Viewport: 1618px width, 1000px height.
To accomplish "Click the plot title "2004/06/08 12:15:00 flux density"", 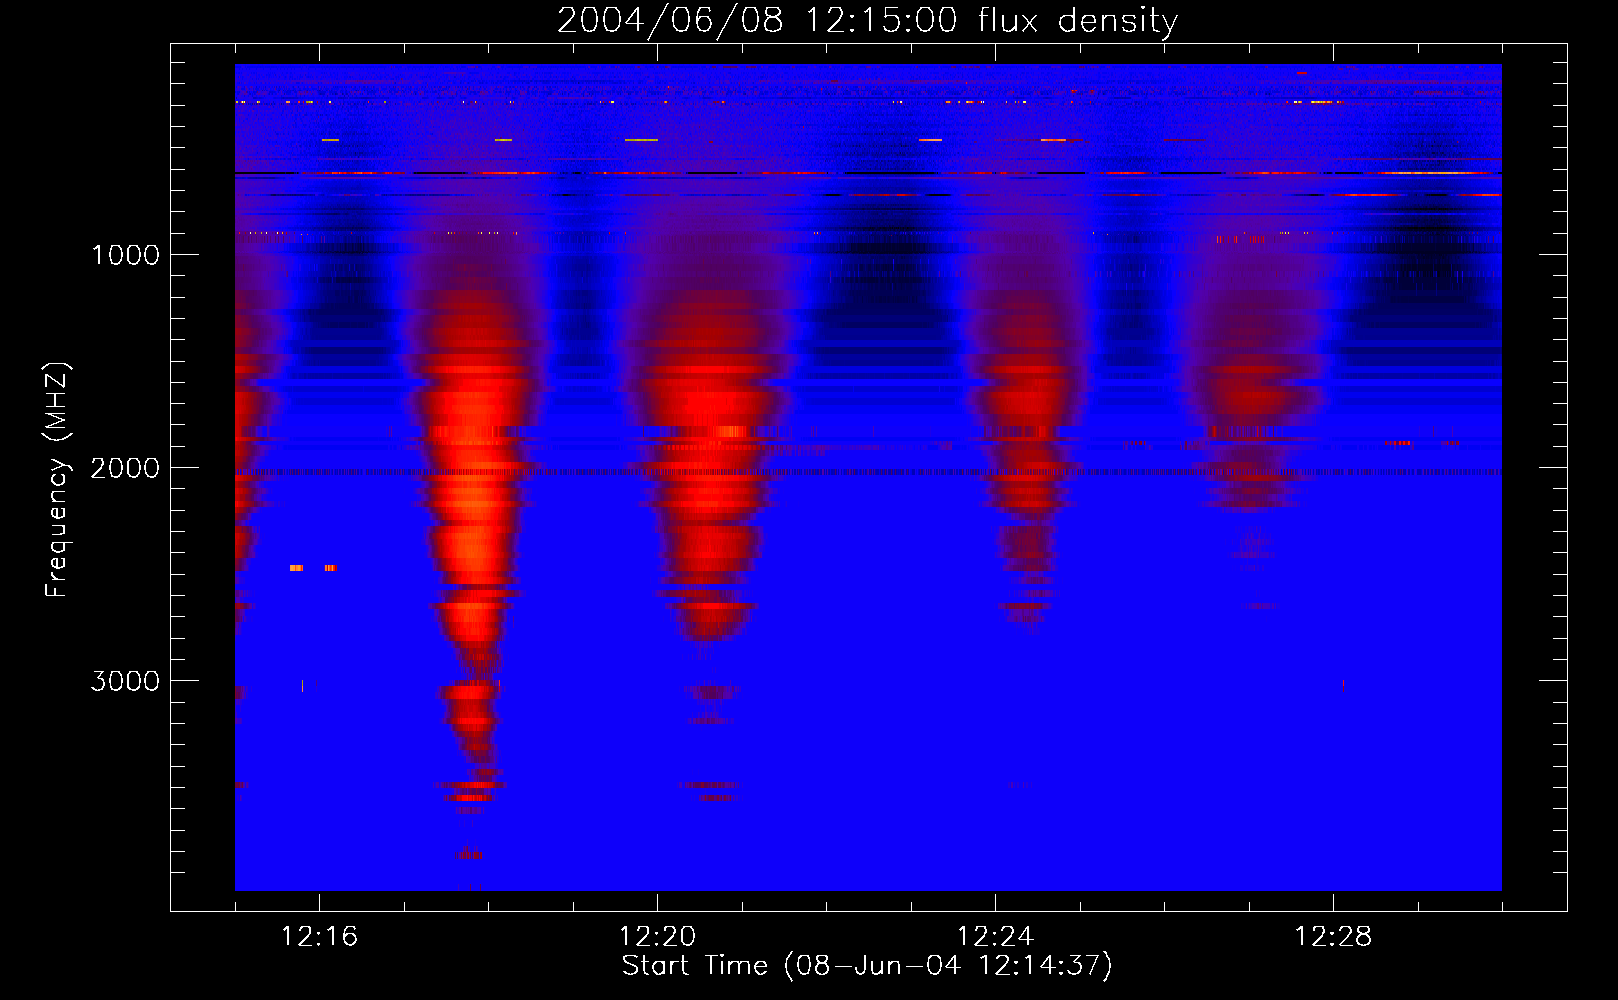I will pyautogui.click(x=867, y=20).
